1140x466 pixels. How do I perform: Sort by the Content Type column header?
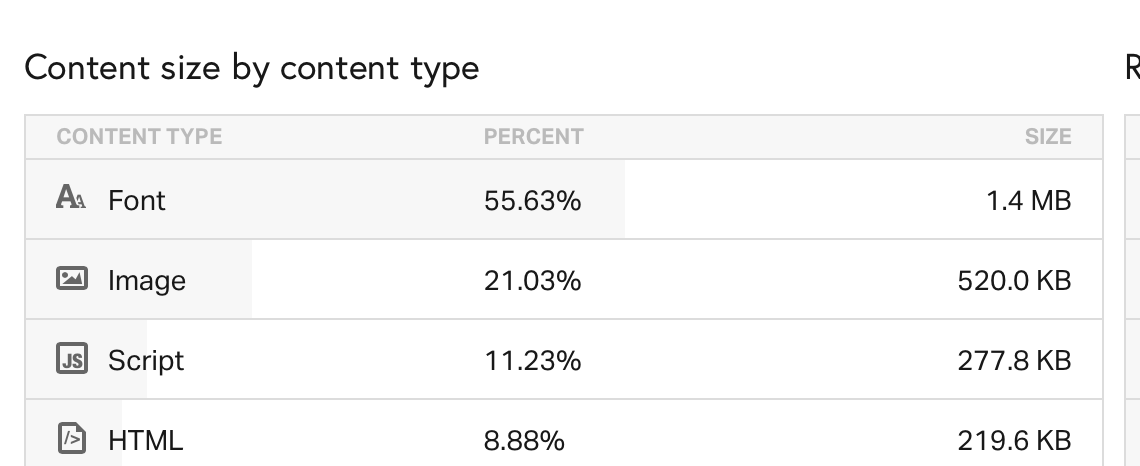click(139, 137)
